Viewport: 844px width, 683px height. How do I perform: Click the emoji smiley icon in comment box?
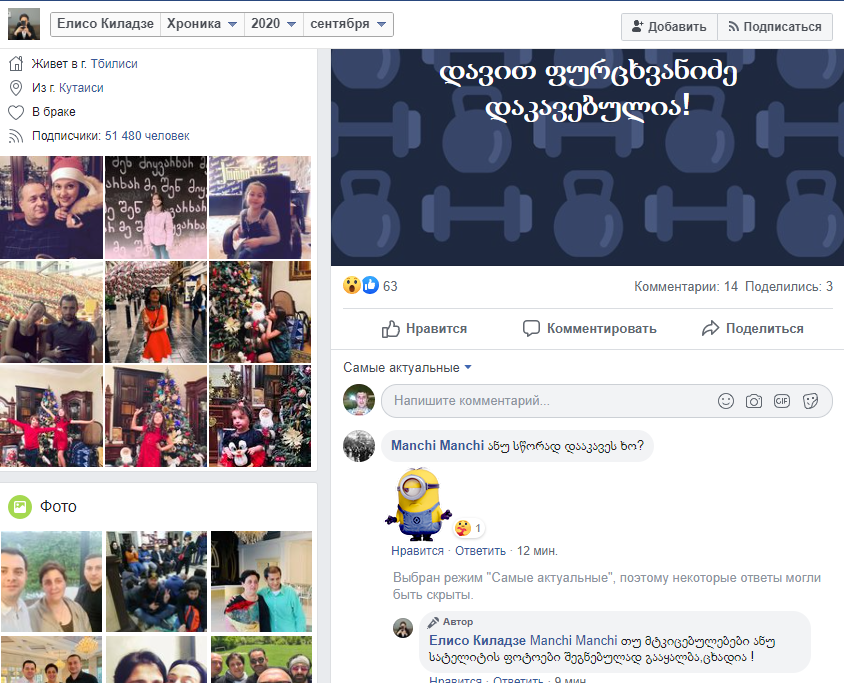726,401
